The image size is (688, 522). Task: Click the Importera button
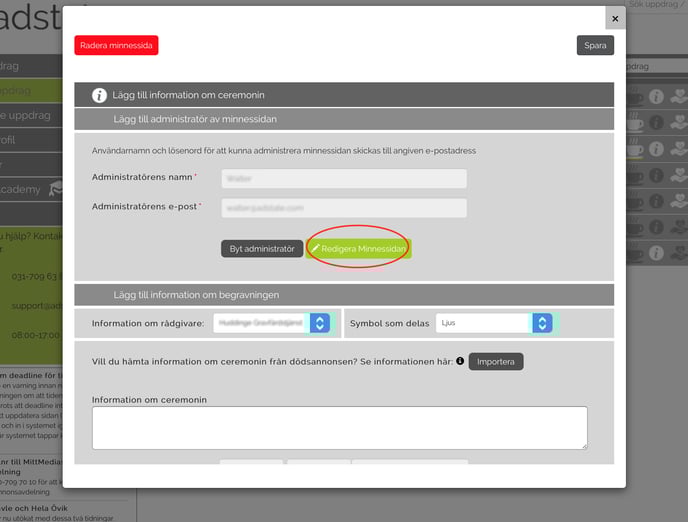[x=496, y=361]
